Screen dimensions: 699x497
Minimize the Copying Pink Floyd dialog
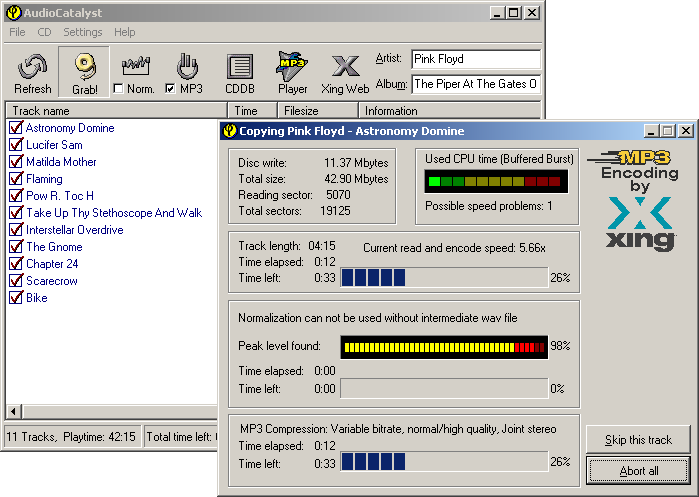point(651,131)
